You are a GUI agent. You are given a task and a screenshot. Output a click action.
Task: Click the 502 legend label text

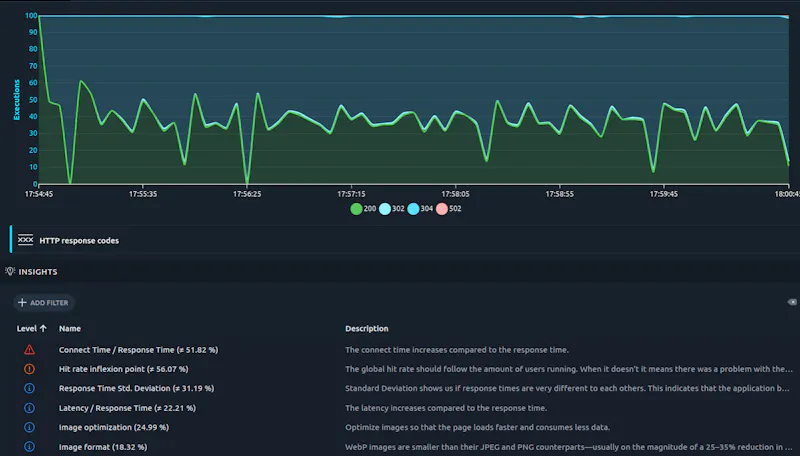click(x=455, y=209)
